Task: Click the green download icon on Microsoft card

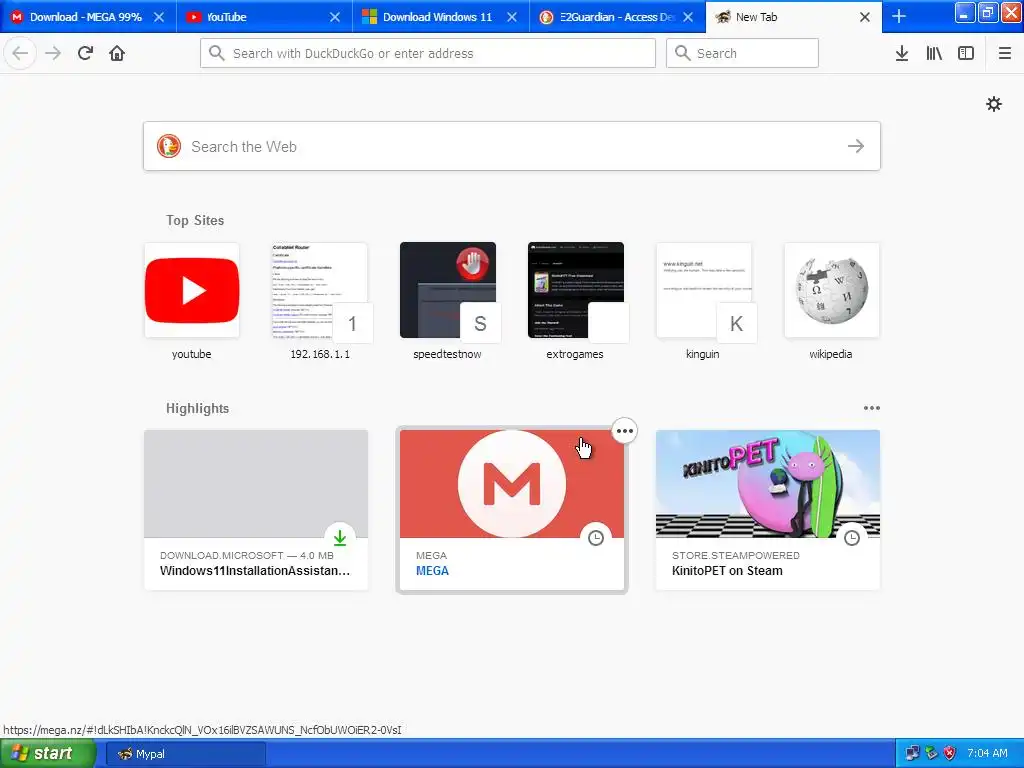Action: (x=340, y=538)
